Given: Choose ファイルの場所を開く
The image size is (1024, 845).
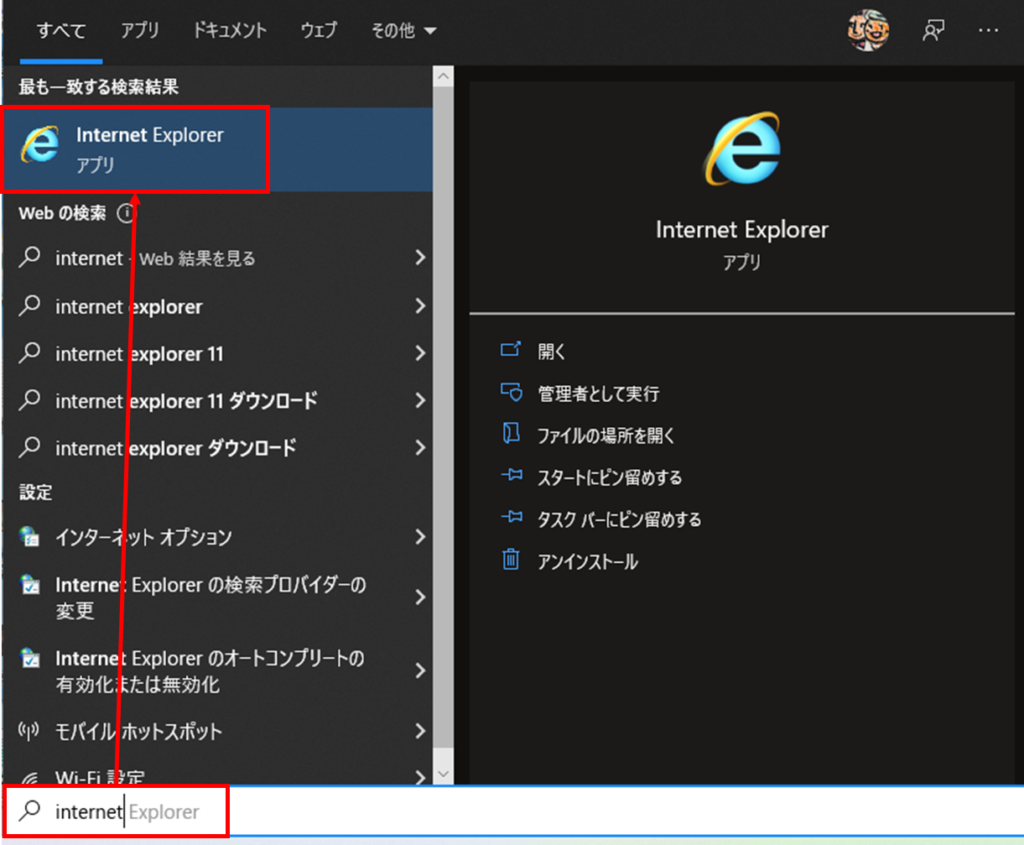Looking at the screenshot, I should pyautogui.click(x=605, y=435).
